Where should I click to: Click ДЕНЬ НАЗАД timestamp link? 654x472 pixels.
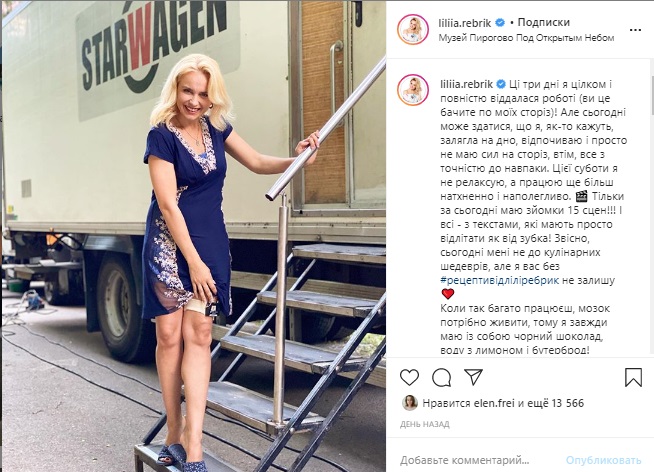(425, 424)
